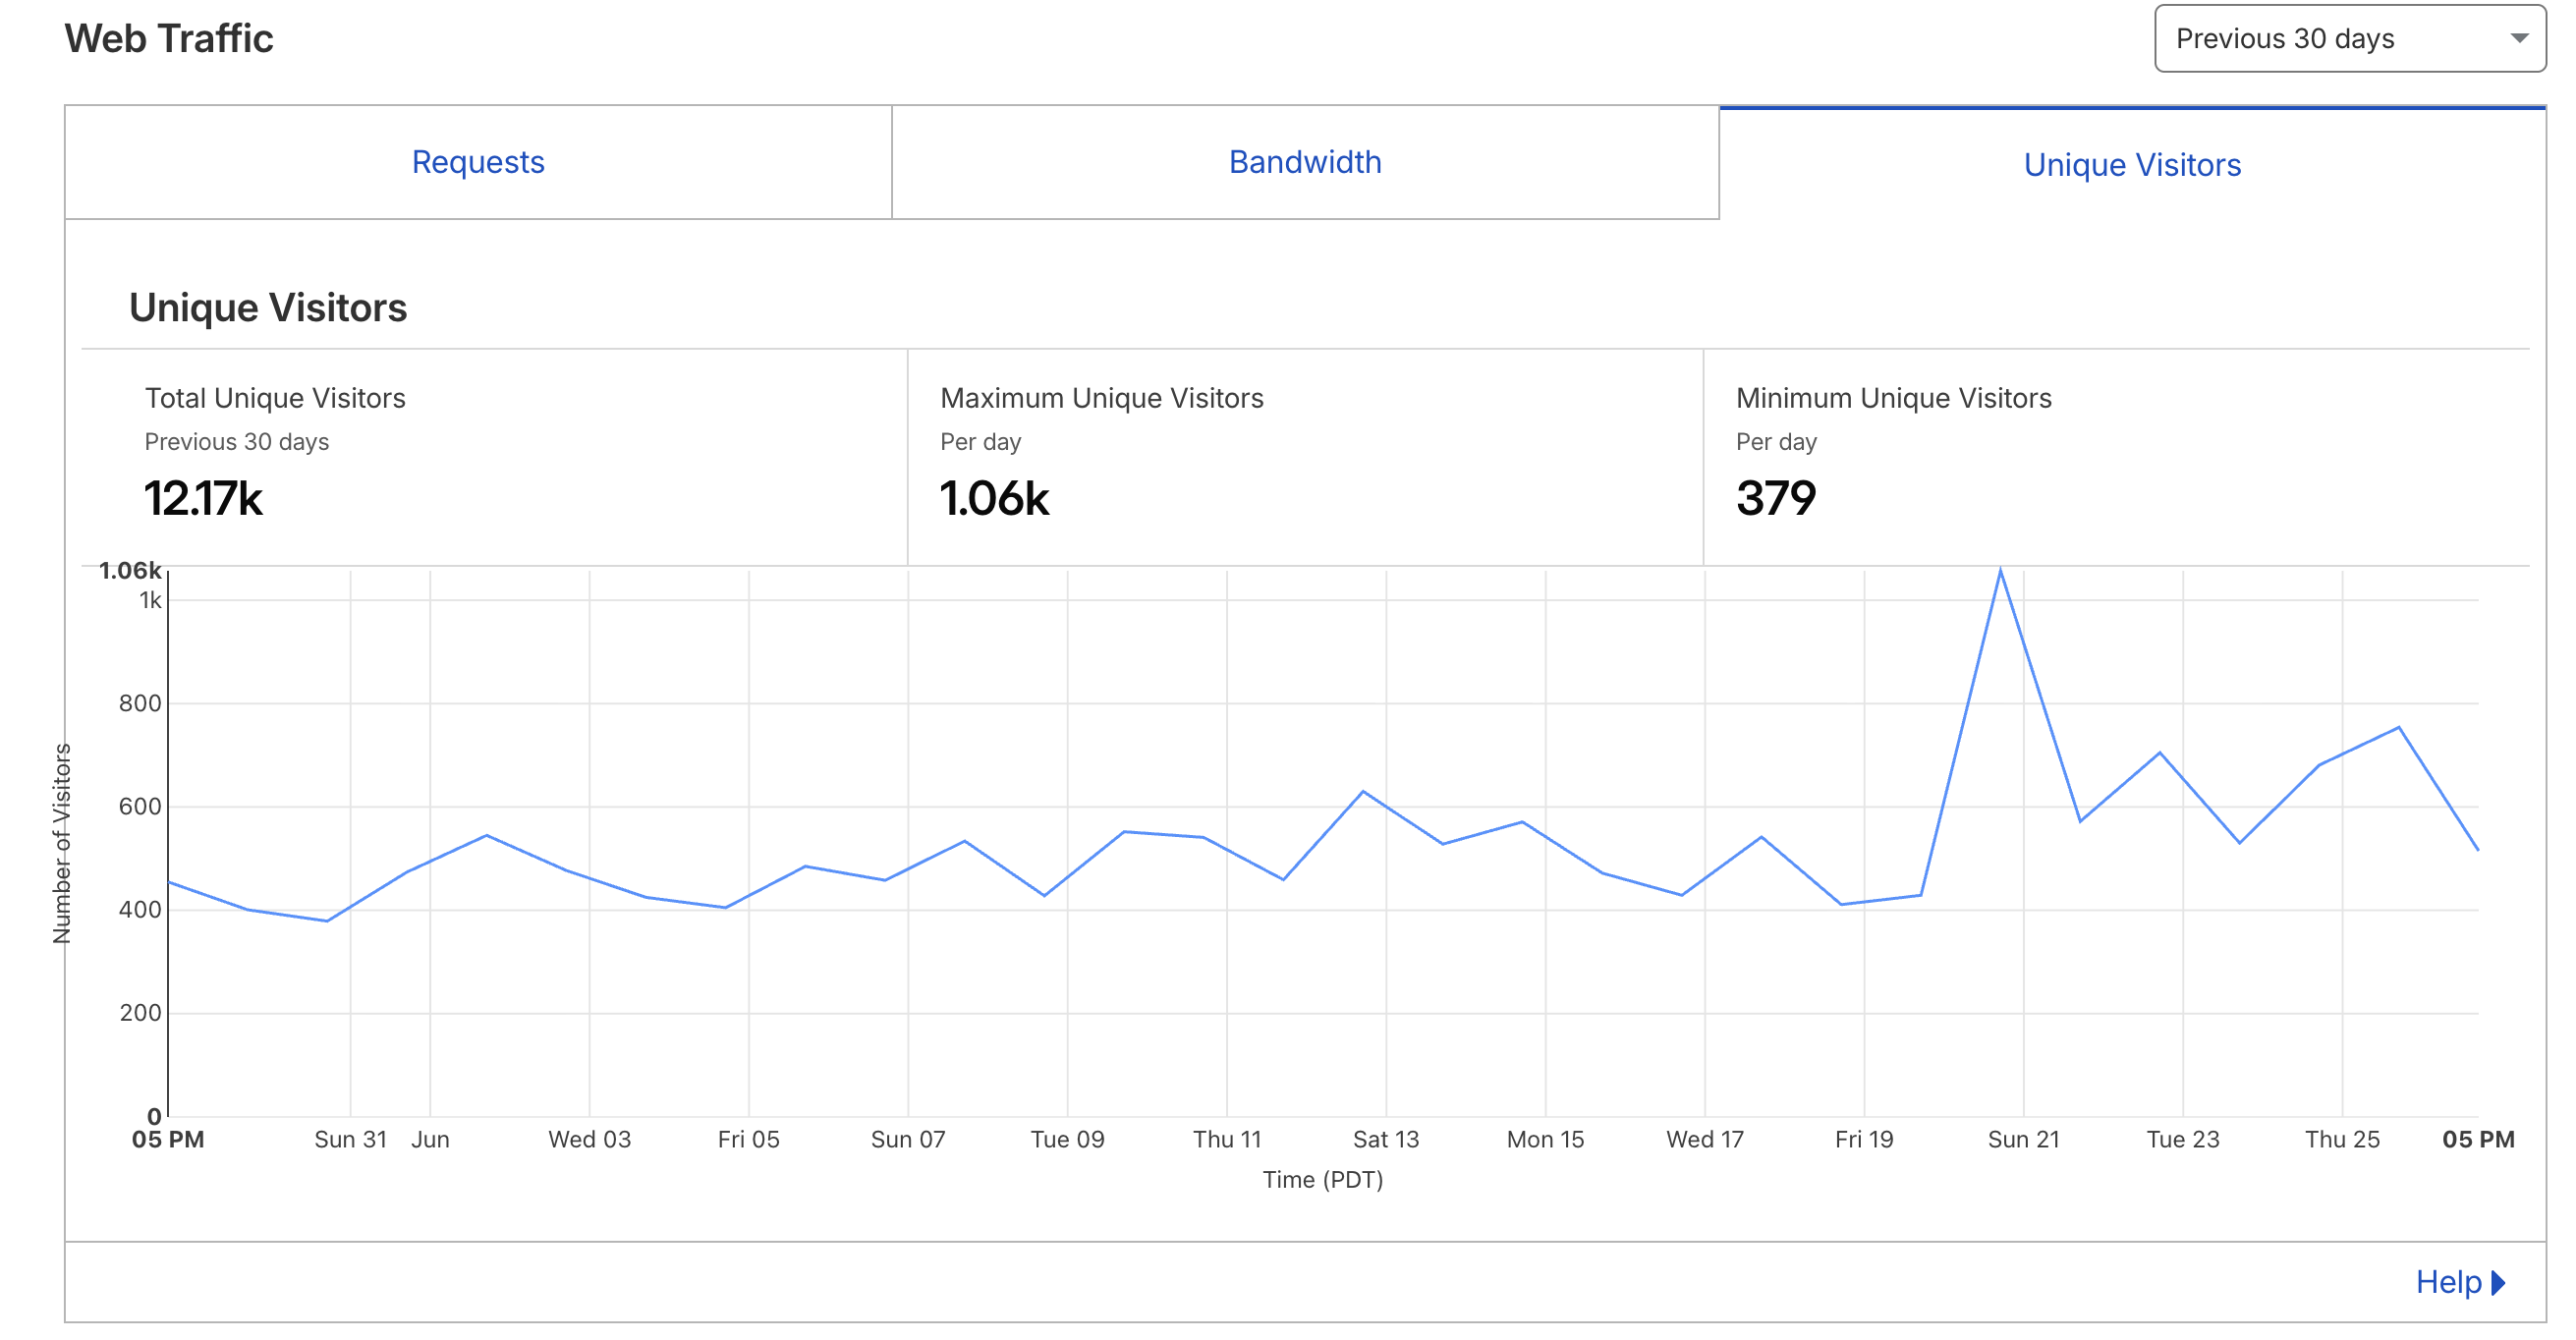Click the Mon 15 axis label

[x=1545, y=1139]
